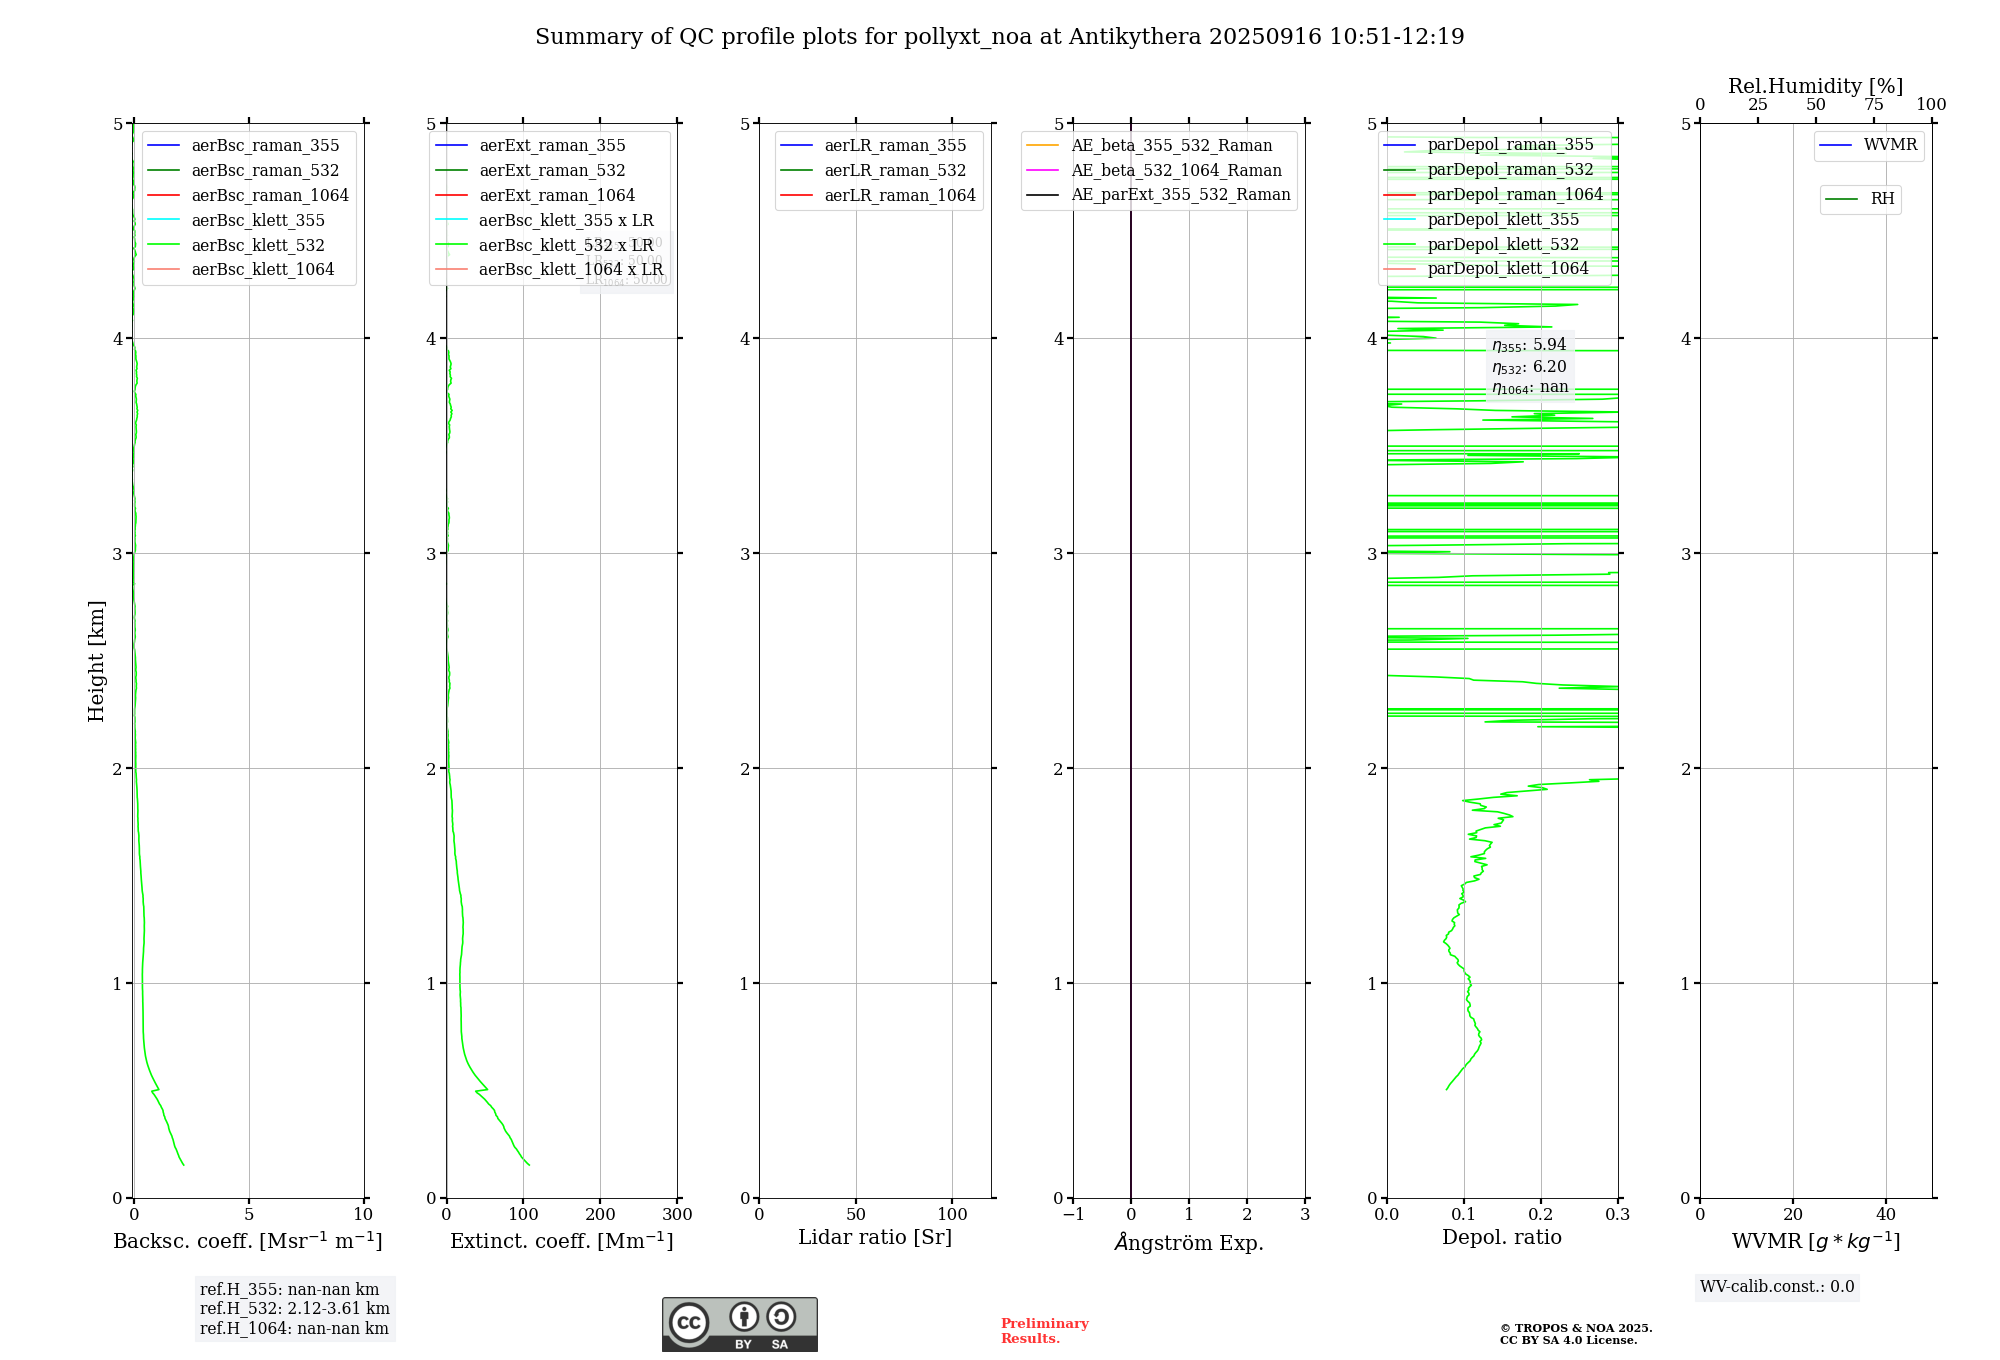Viewport: 2000px width, 1360px height.
Task: Select aerExt_raman_532 legend entry
Action: coord(531,171)
